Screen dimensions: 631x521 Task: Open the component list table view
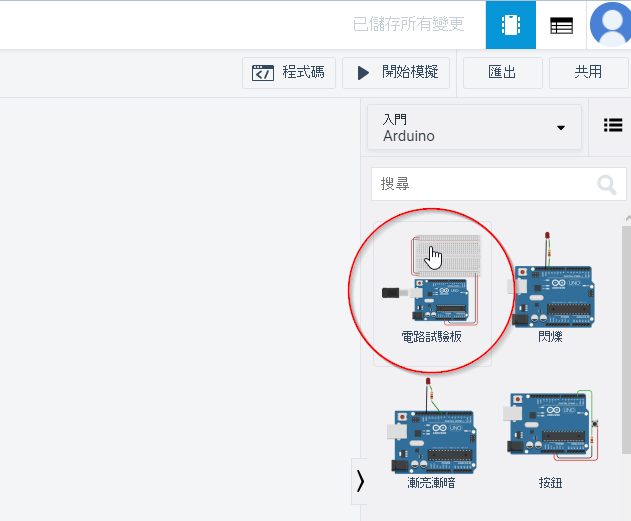pyautogui.click(x=561, y=25)
